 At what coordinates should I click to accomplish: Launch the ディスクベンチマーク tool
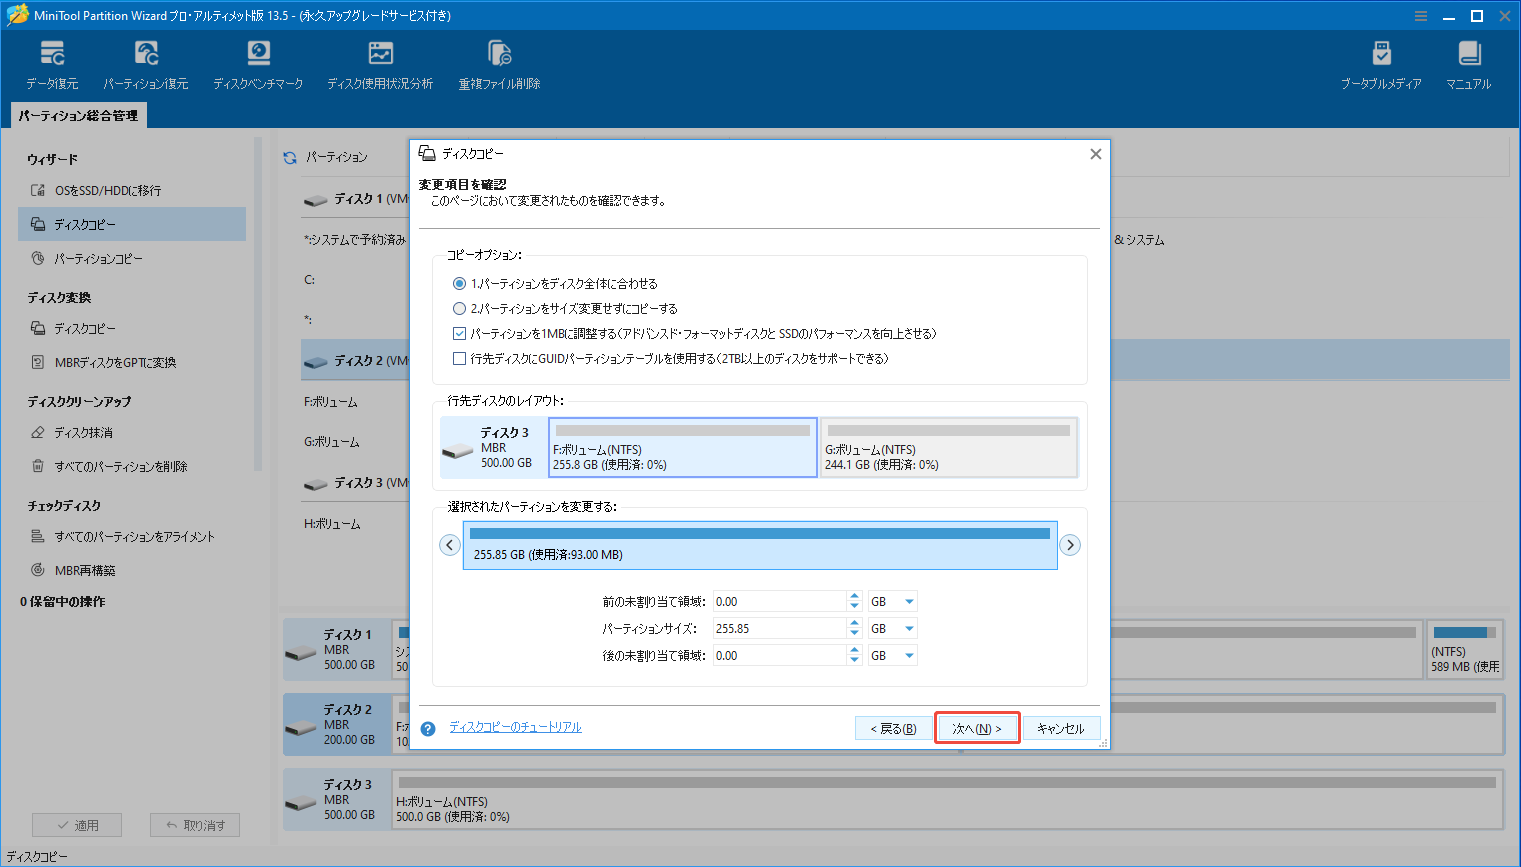click(258, 62)
